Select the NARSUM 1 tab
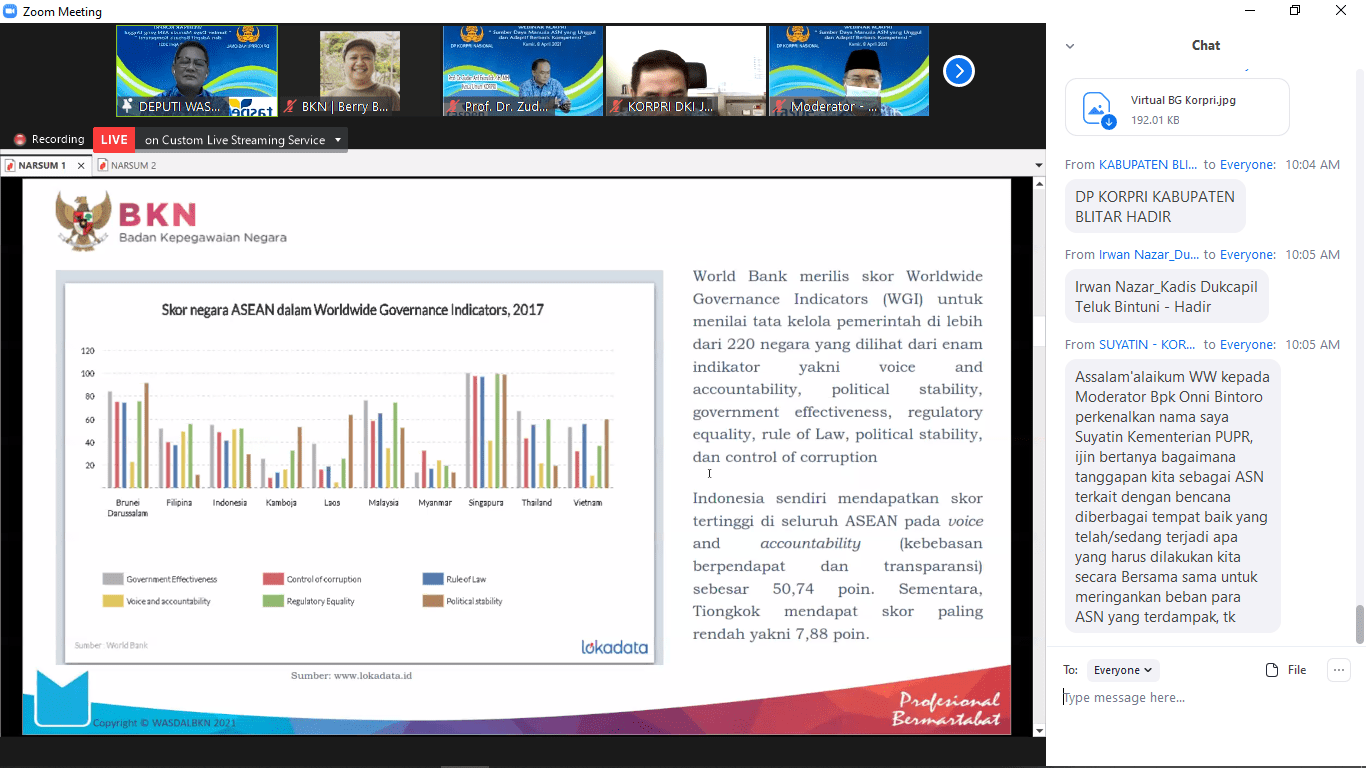 tap(42, 165)
